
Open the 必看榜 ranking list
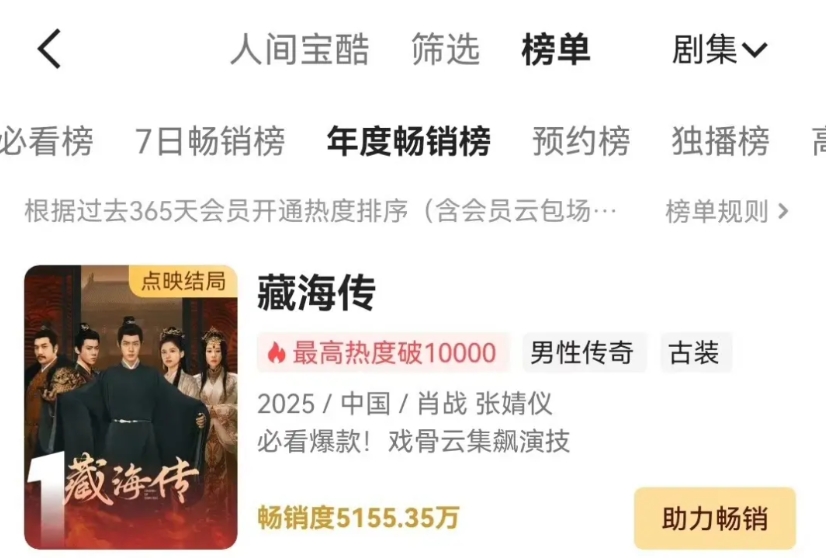tap(46, 141)
